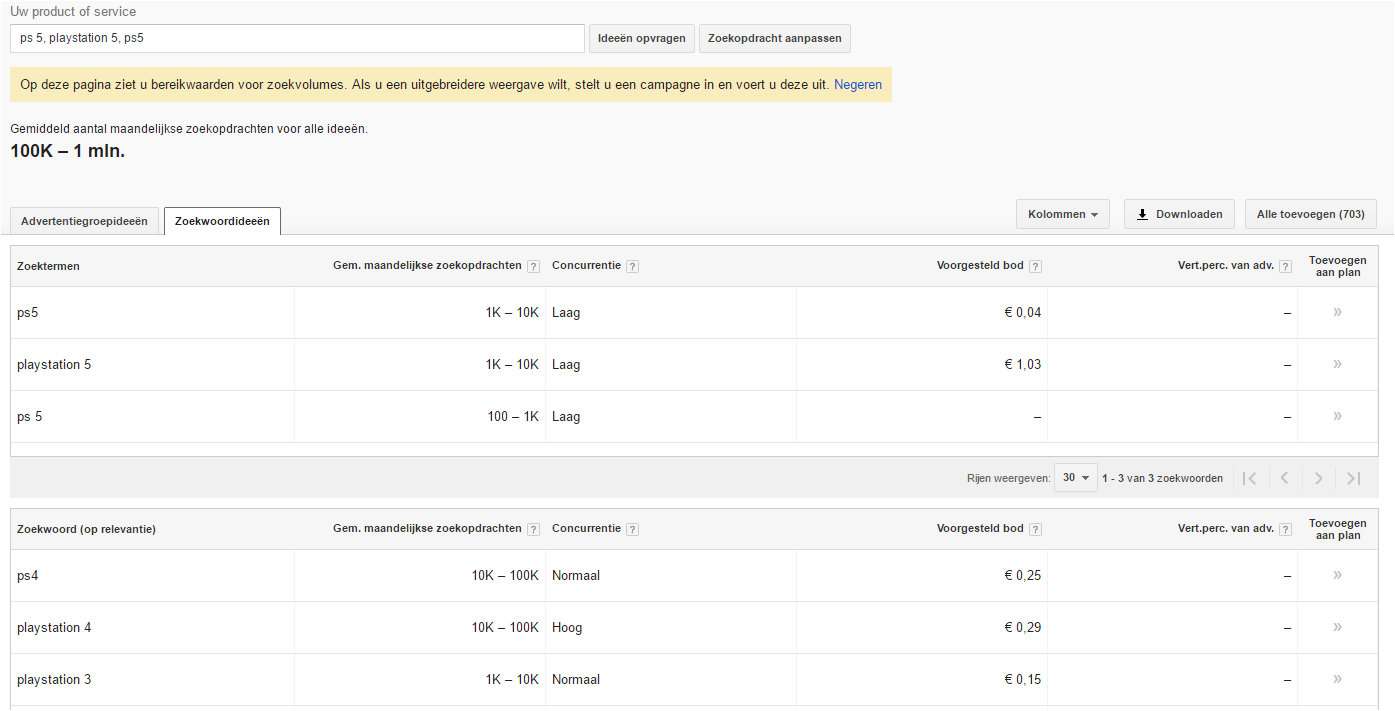Sort Zoekwoord table by Gem. maandelijkse zoekopdrachten
Screen dimensions: 1395x711
coord(427,528)
